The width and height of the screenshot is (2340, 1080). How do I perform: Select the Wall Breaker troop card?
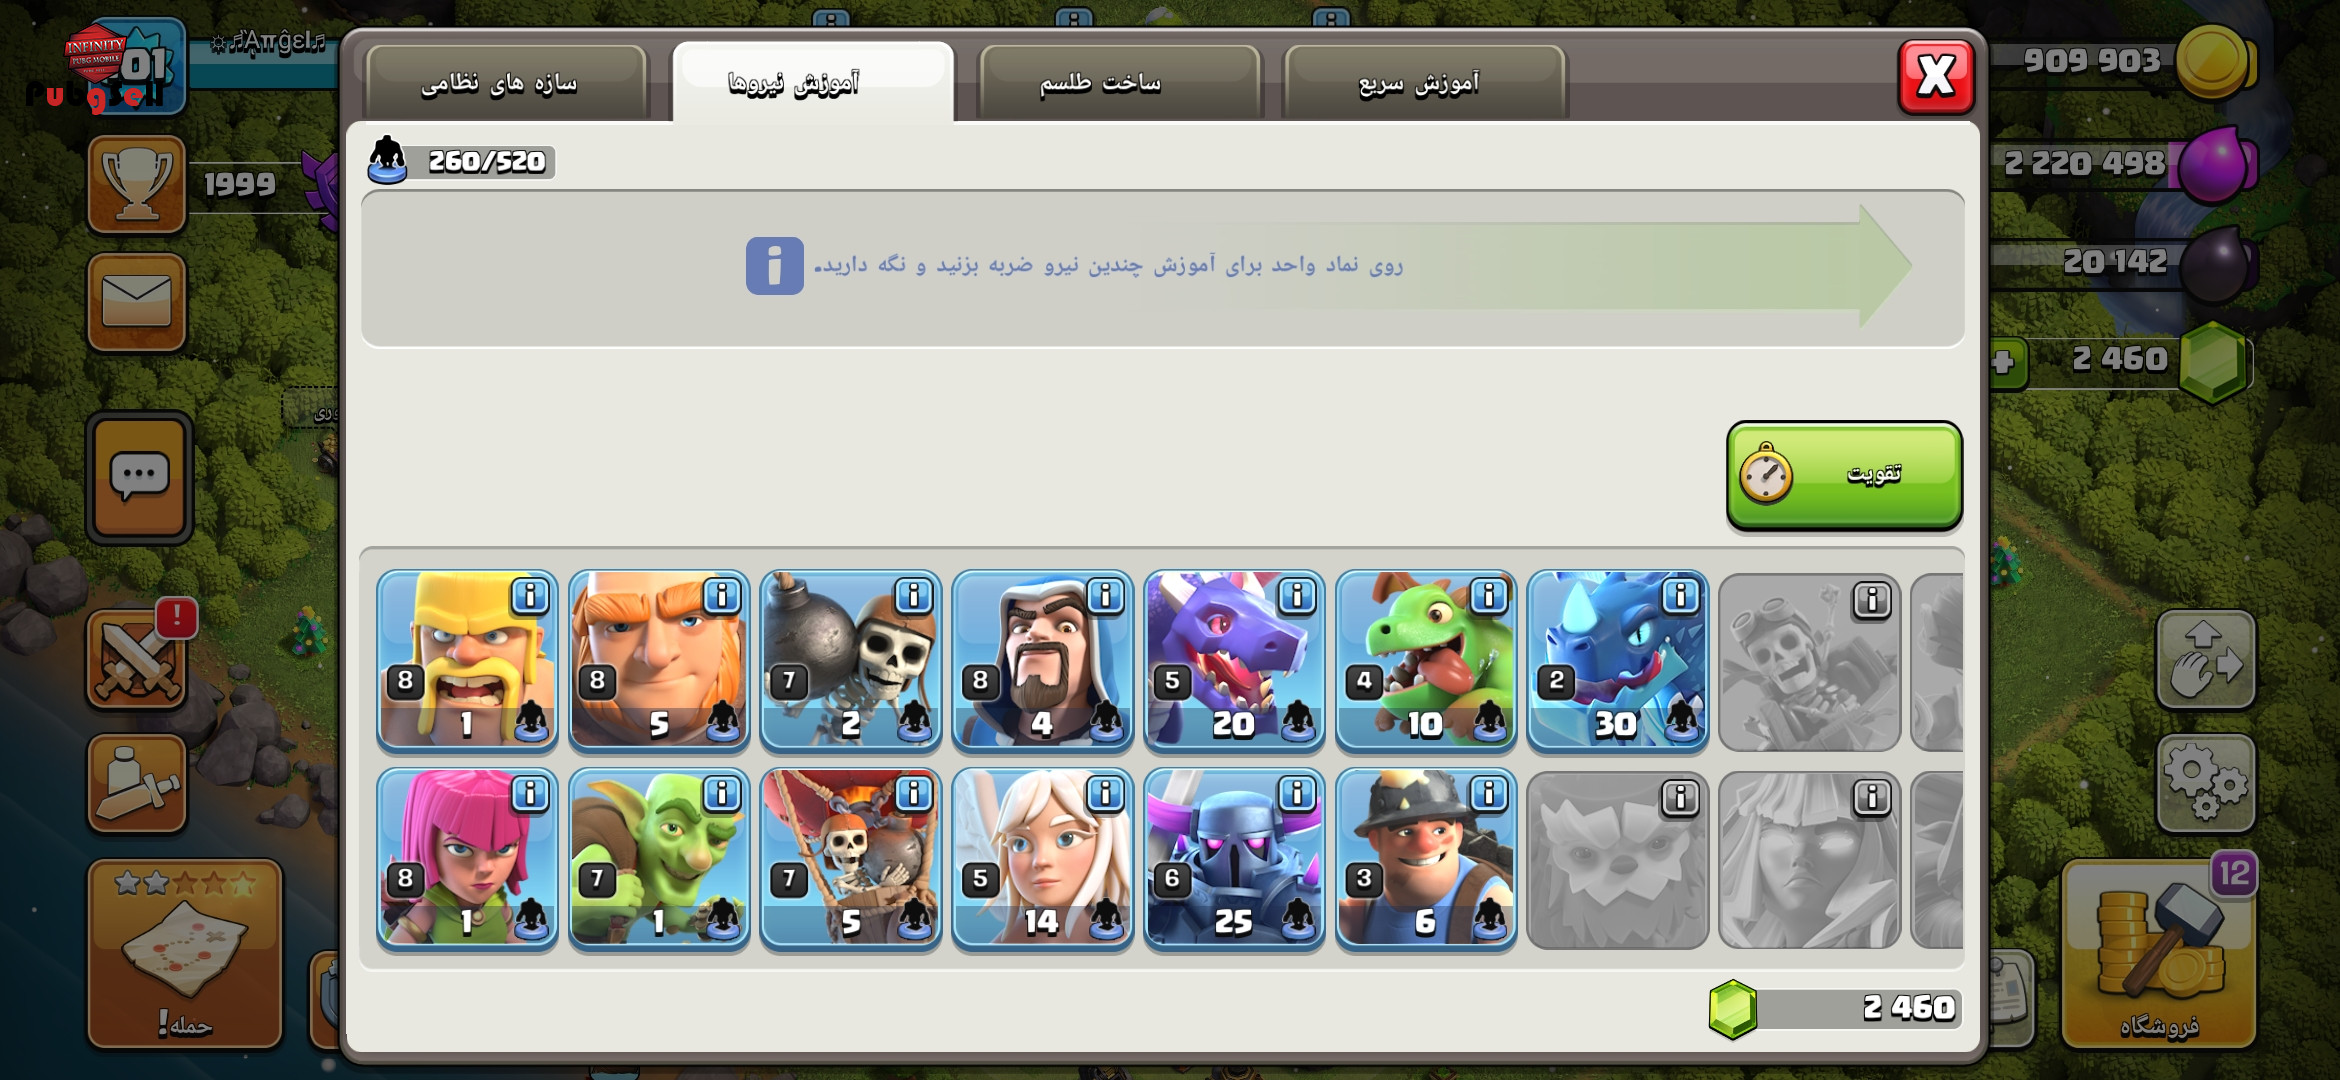coord(851,660)
